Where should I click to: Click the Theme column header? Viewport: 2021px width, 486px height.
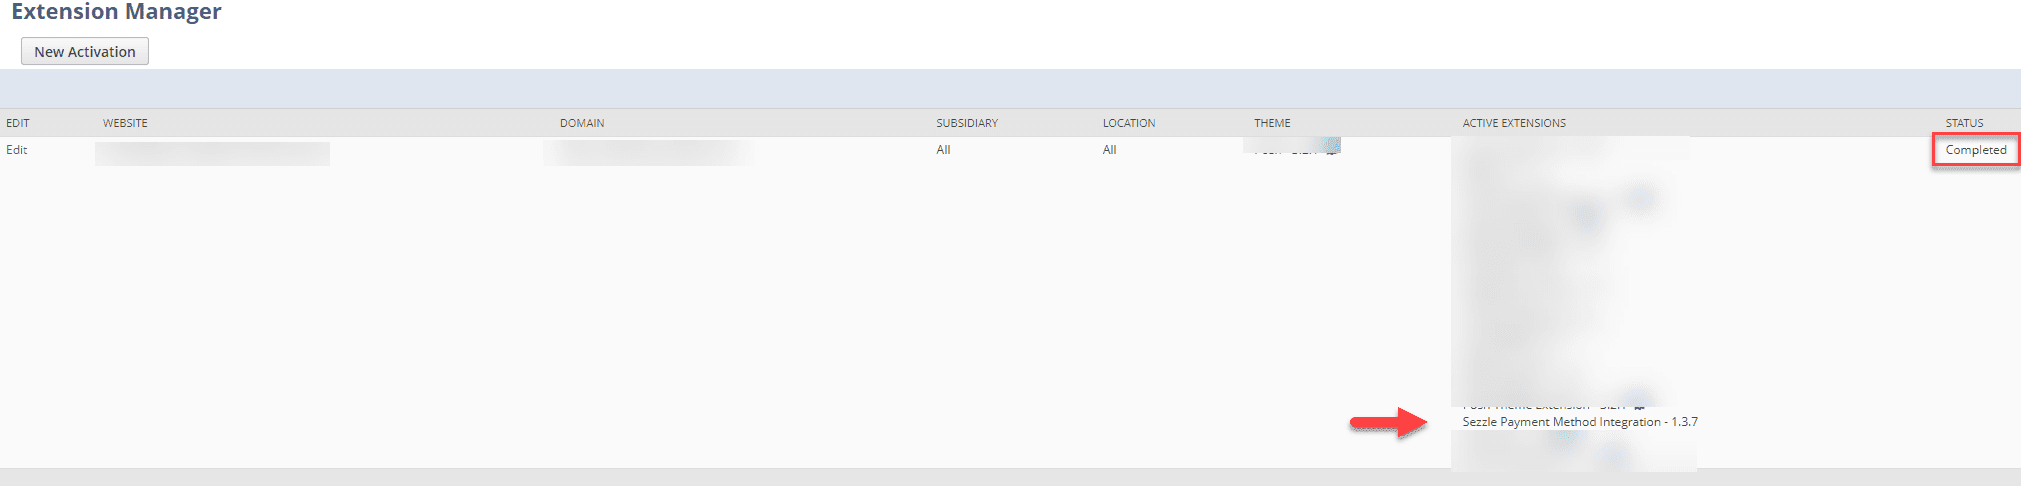[x=1272, y=123]
